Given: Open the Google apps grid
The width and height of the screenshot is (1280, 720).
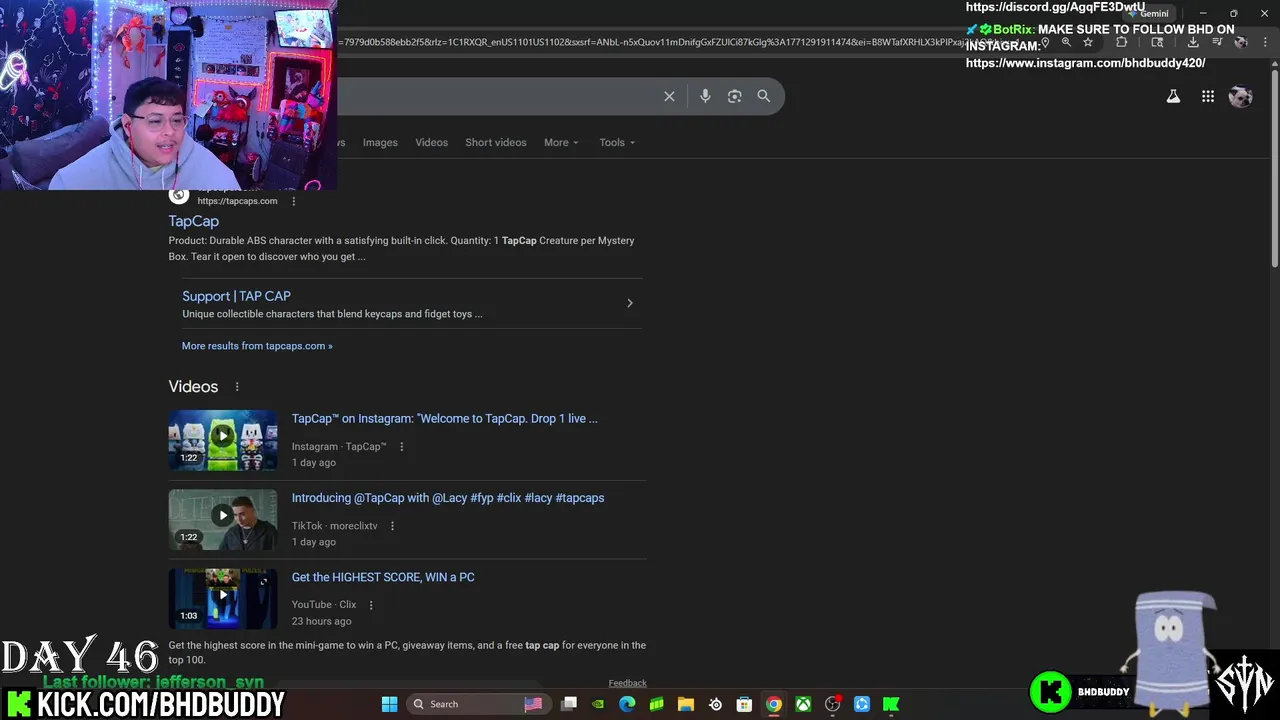Looking at the screenshot, I should [x=1208, y=96].
